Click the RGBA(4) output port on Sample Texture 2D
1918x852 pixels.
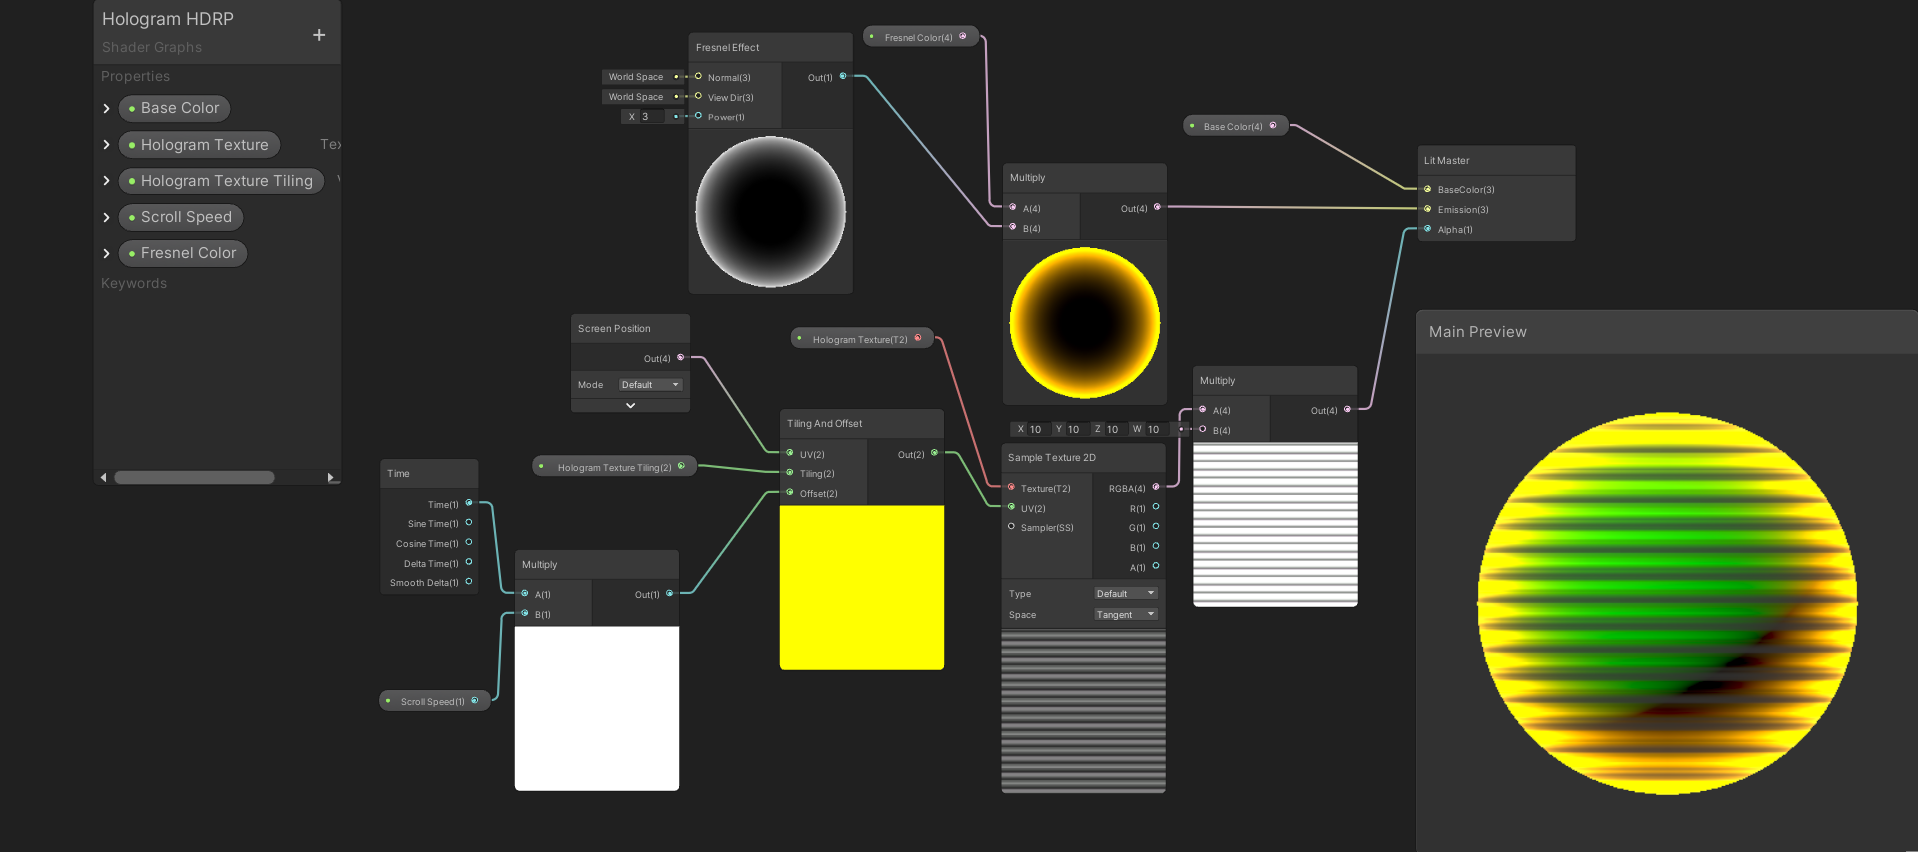[x=1156, y=488]
